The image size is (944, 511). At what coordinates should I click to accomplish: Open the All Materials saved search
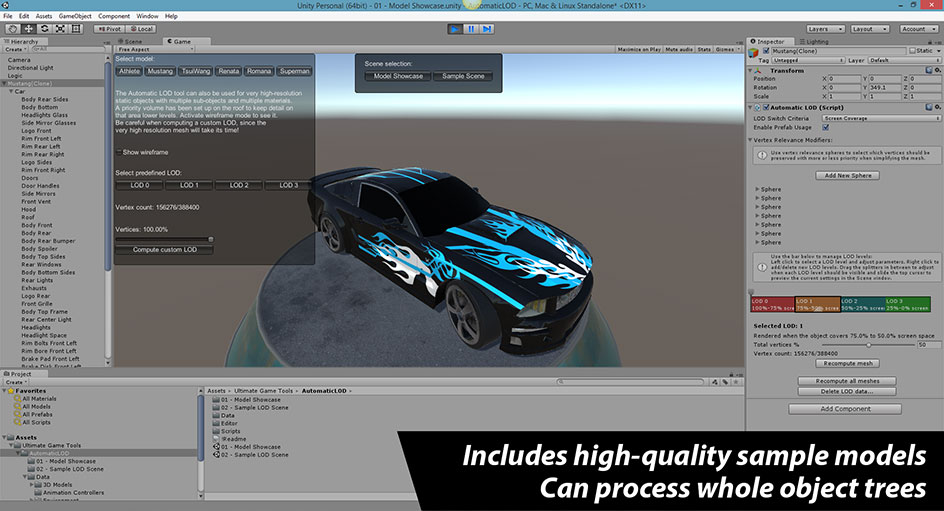35,398
